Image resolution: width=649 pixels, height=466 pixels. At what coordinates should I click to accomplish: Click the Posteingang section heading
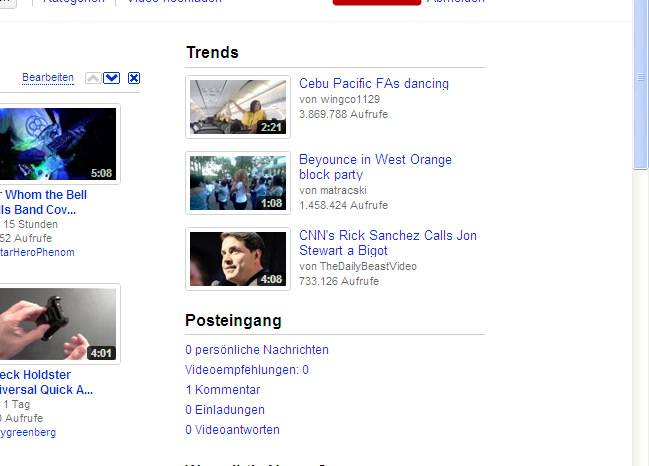[233, 320]
